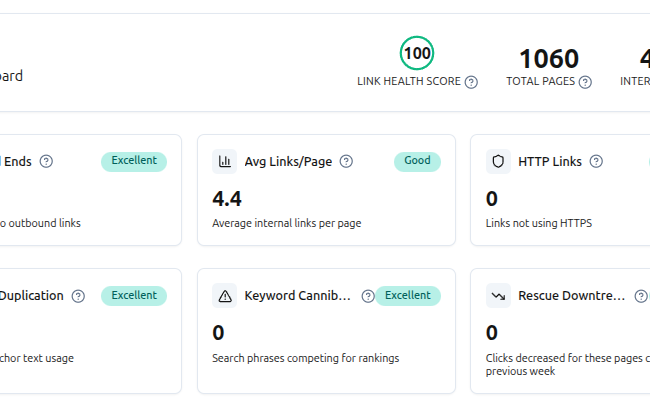Click the Excellent badge on Duplication card
The height and width of the screenshot is (404, 650).
tap(134, 296)
